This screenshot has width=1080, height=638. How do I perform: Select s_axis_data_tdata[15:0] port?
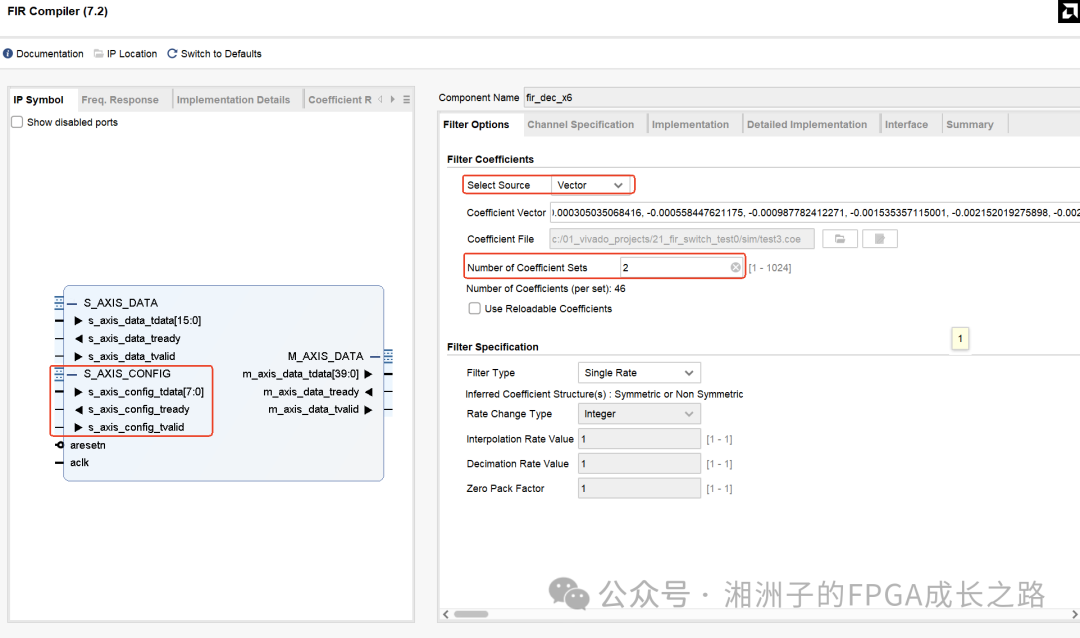tap(145, 321)
